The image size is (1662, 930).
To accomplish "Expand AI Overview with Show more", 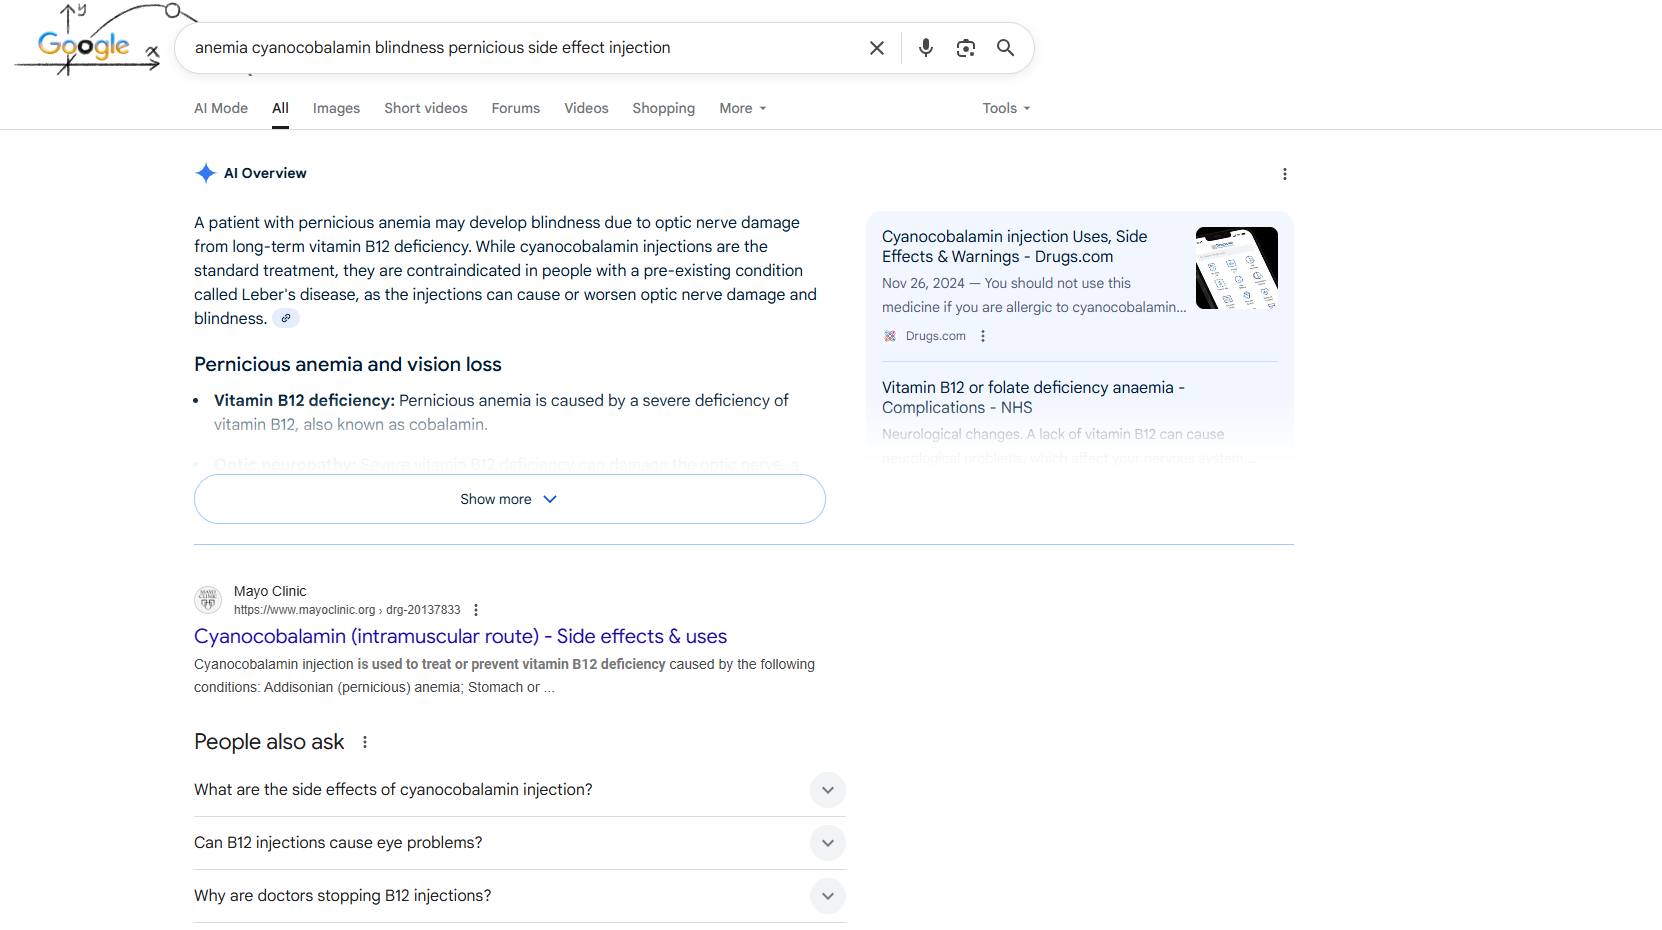I will click(510, 499).
